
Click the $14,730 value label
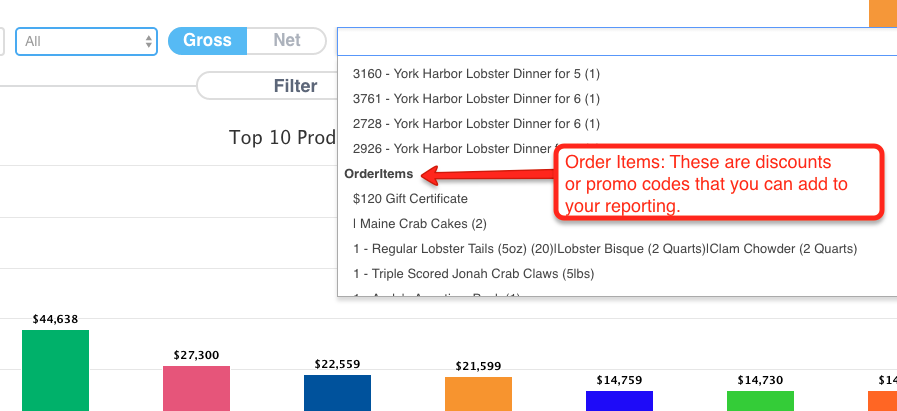tap(760, 380)
